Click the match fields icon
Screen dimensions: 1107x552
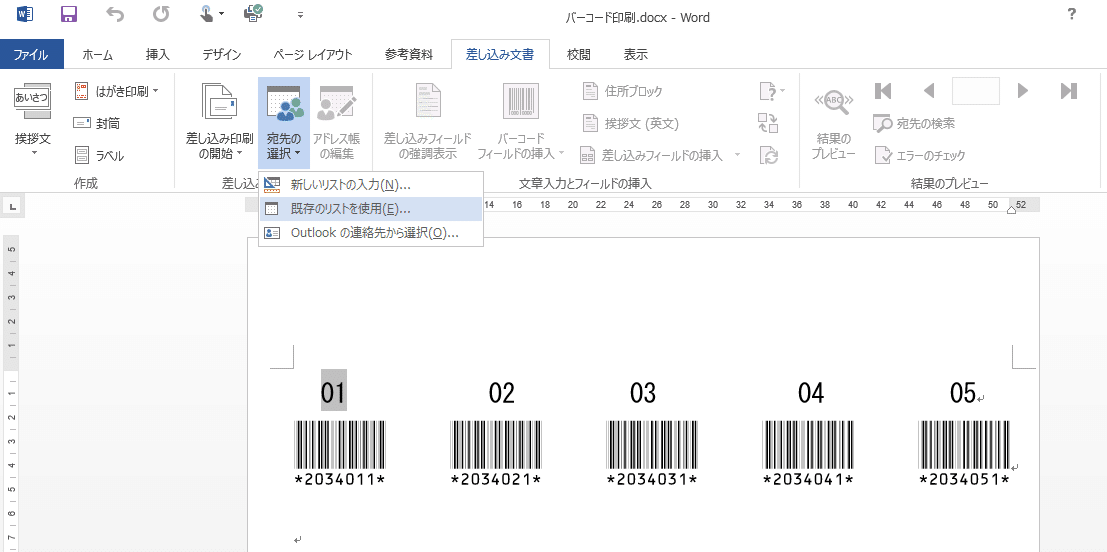coord(768,123)
